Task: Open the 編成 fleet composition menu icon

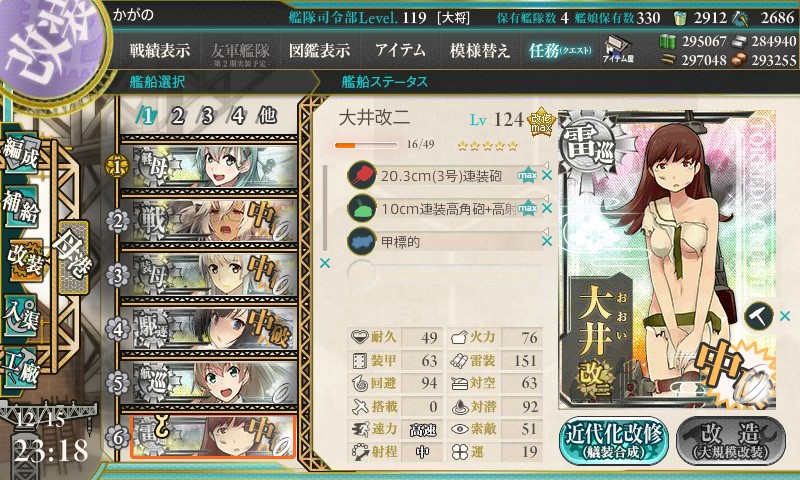Action: (x=21, y=151)
